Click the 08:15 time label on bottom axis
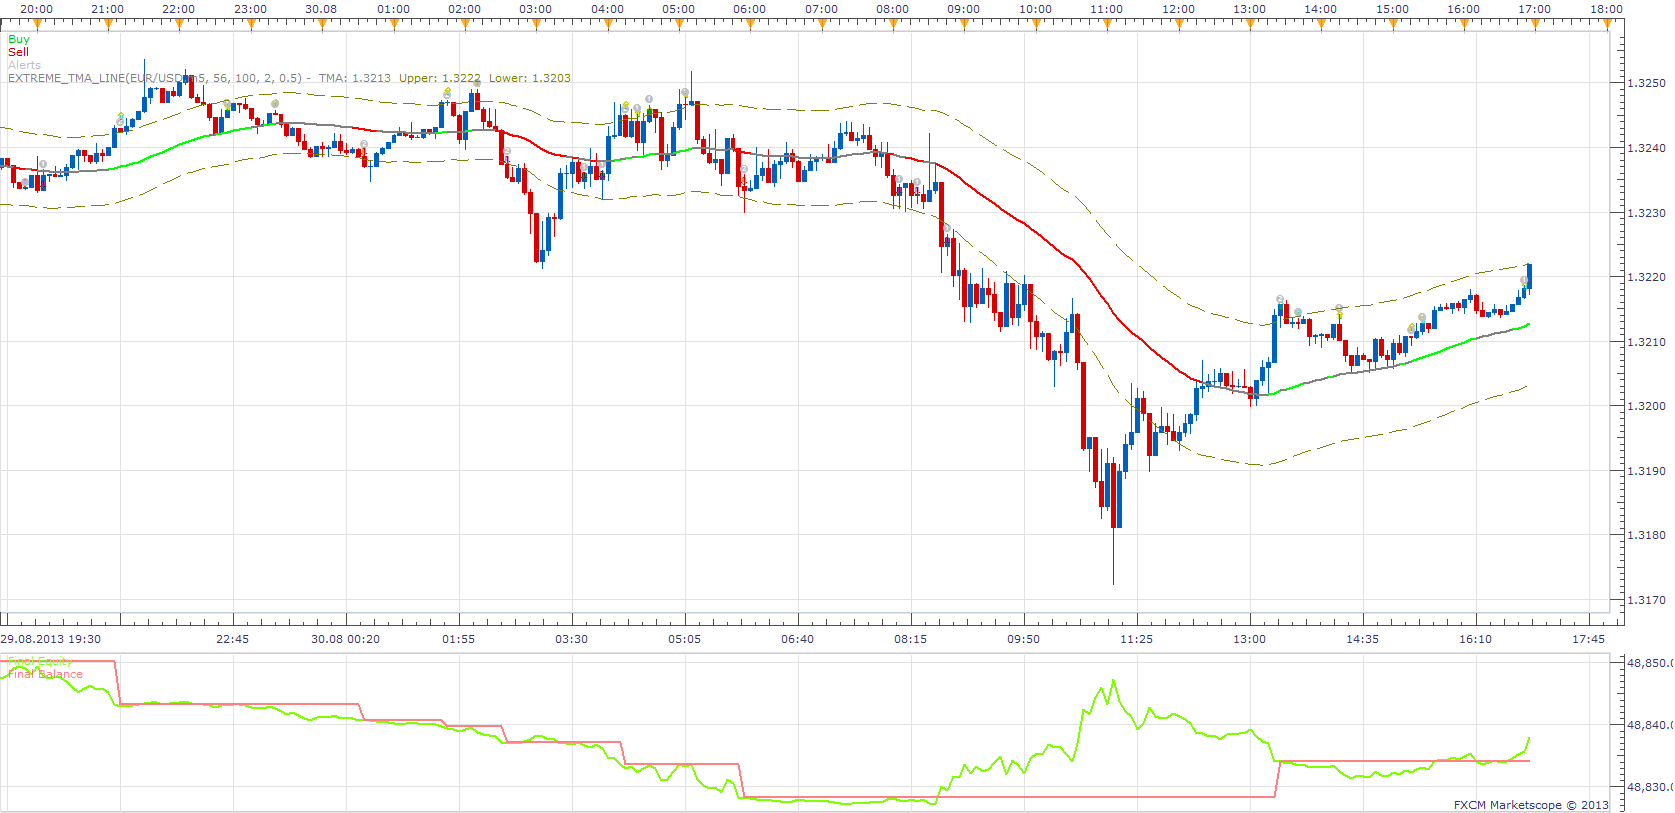This screenshot has width=1675, height=813. 911,639
